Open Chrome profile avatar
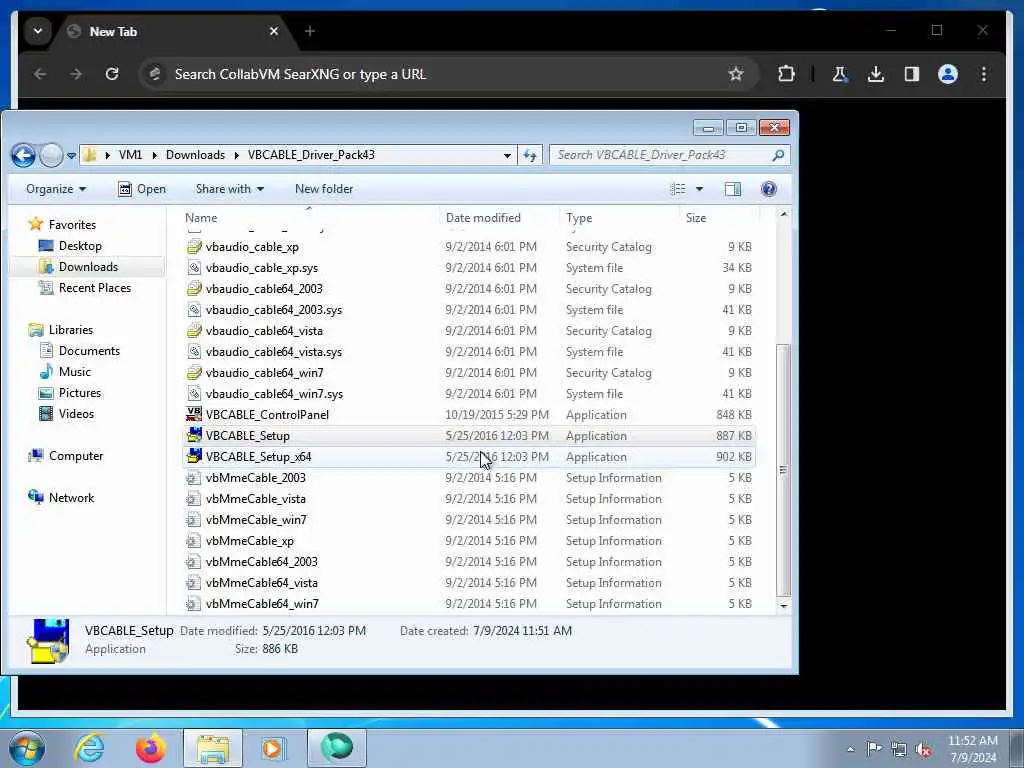This screenshot has height=768, width=1024. pos(948,74)
